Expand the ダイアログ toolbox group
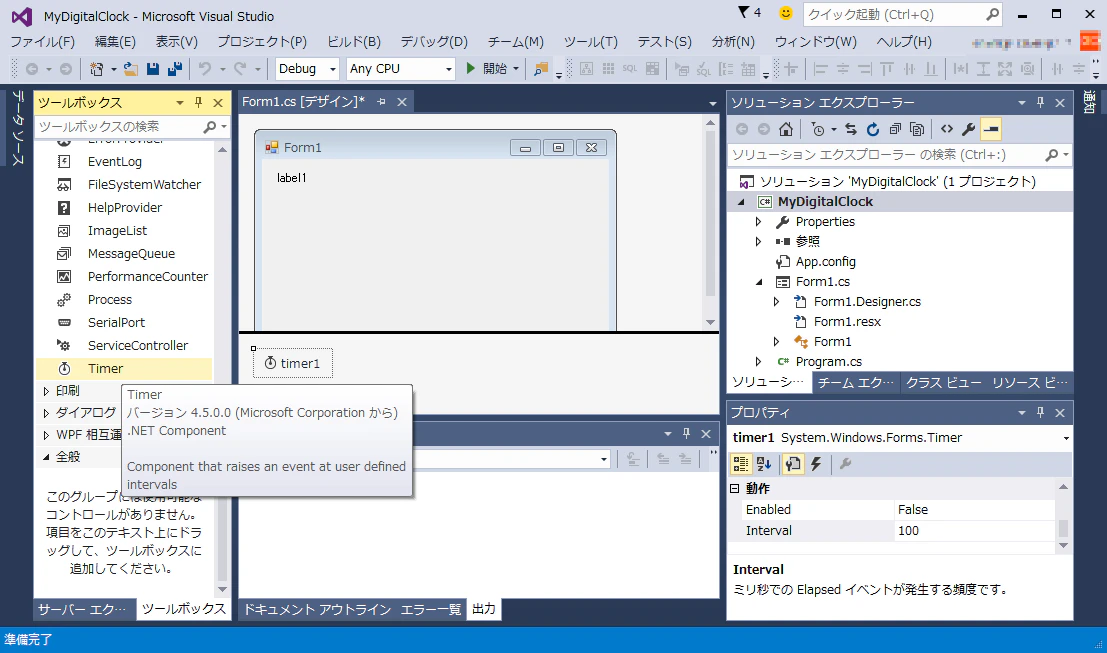 coord(46,413)
